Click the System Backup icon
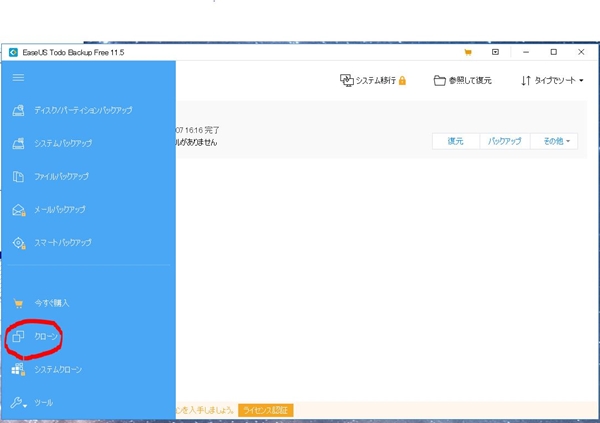This screenshot has width=600, height=423. [18, 143]
